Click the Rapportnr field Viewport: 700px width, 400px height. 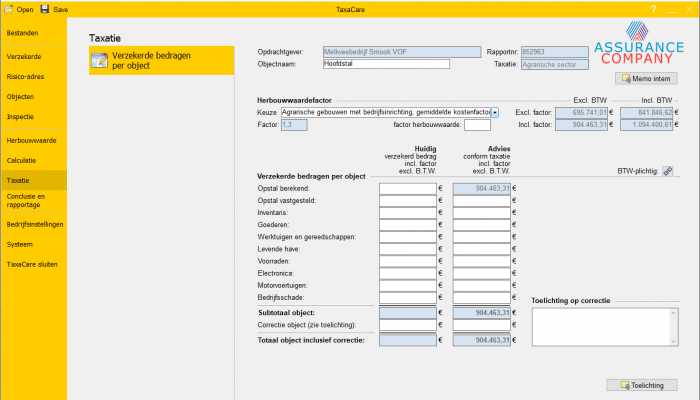click(554, 52)
